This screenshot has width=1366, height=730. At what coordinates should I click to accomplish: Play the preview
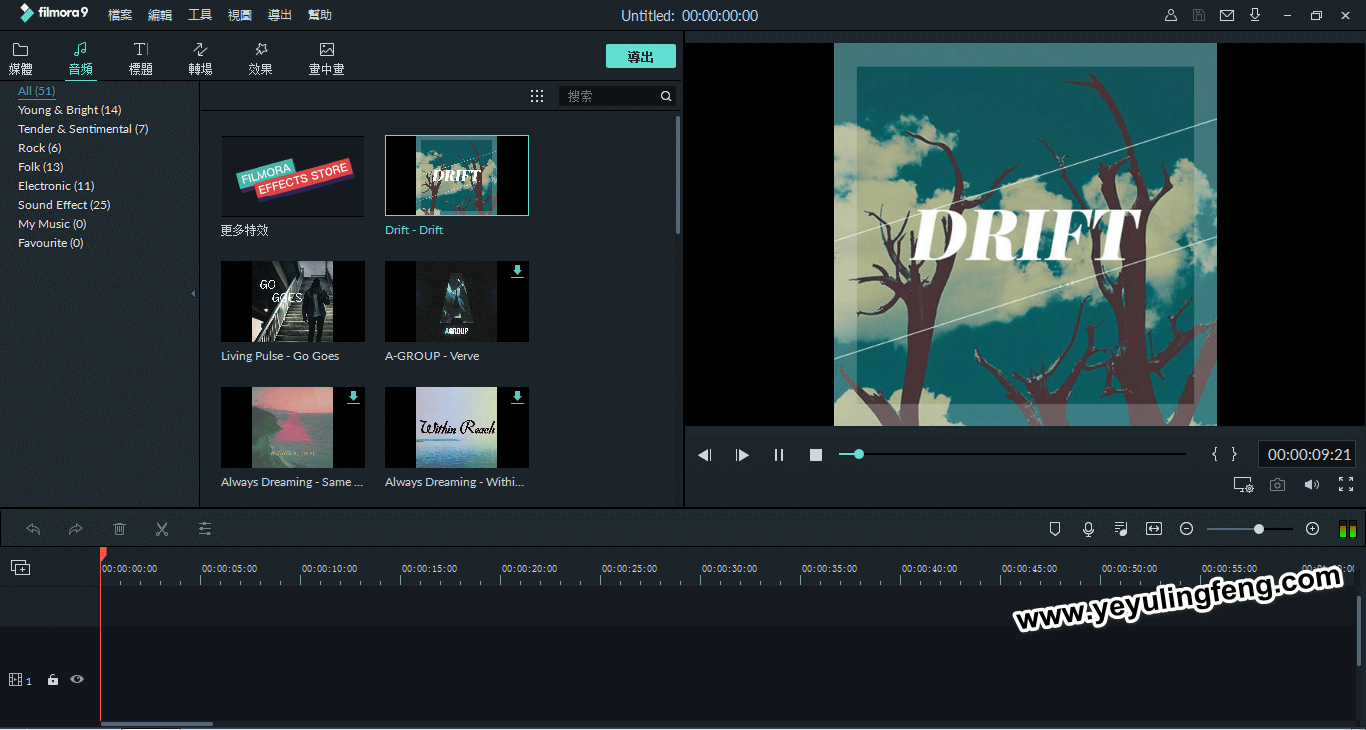click(x=742, y=455)
